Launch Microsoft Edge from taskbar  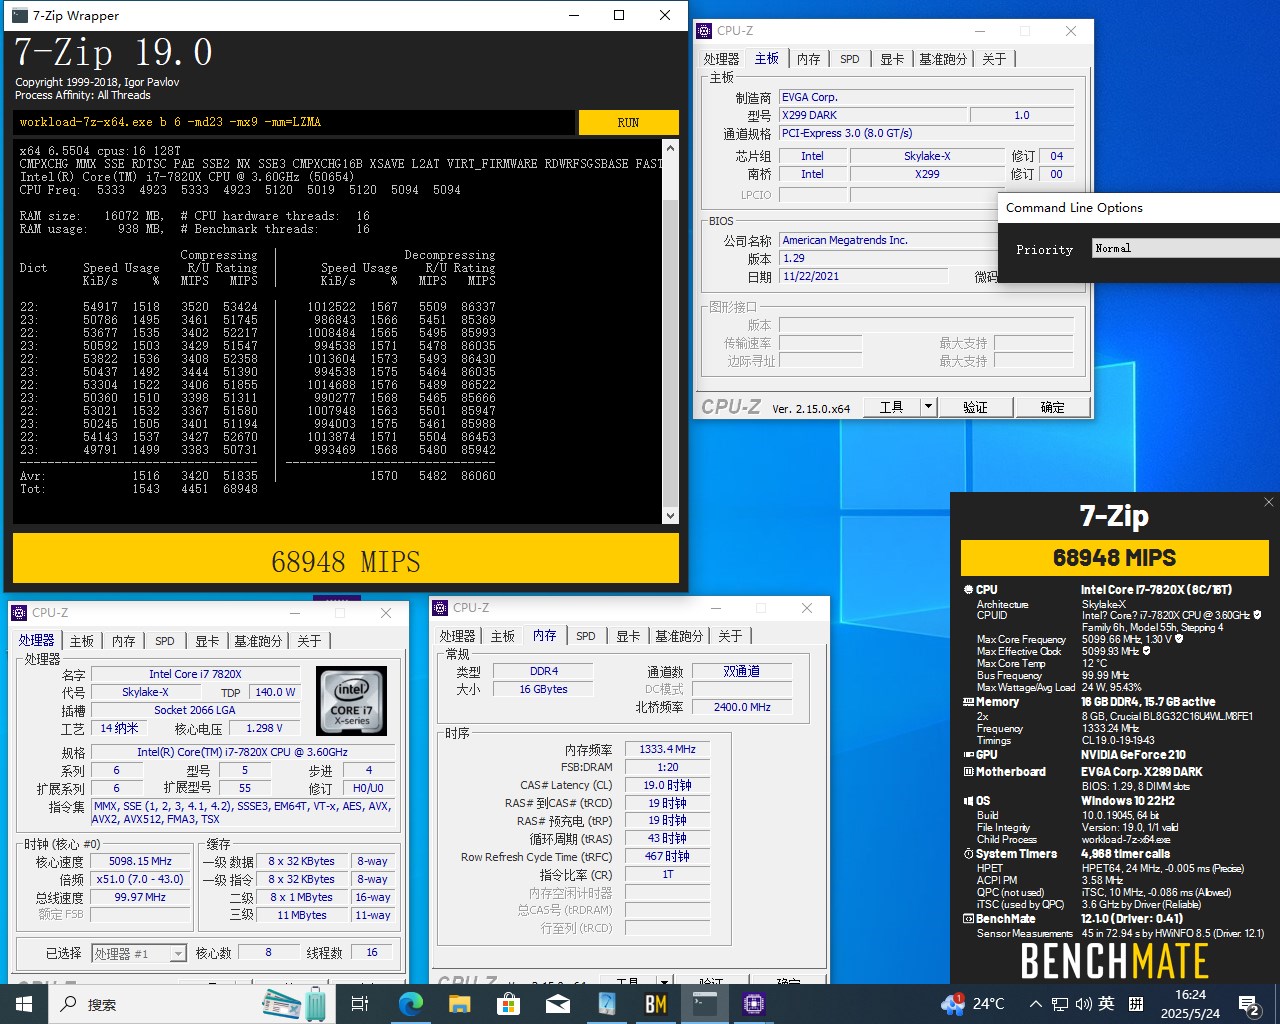(x=411, y=1004)
